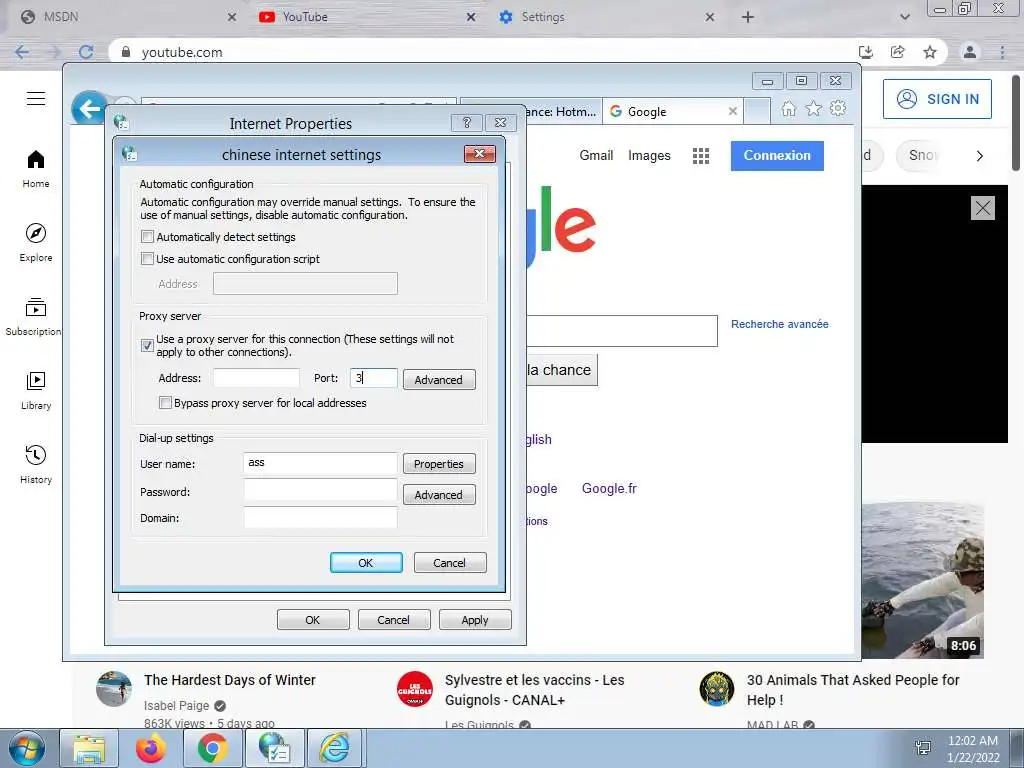Image resolution: width=1024 pixels, height=768 pixels.
Task: Select Google tab in Internet Explorer
Action: tap(672, 112)
